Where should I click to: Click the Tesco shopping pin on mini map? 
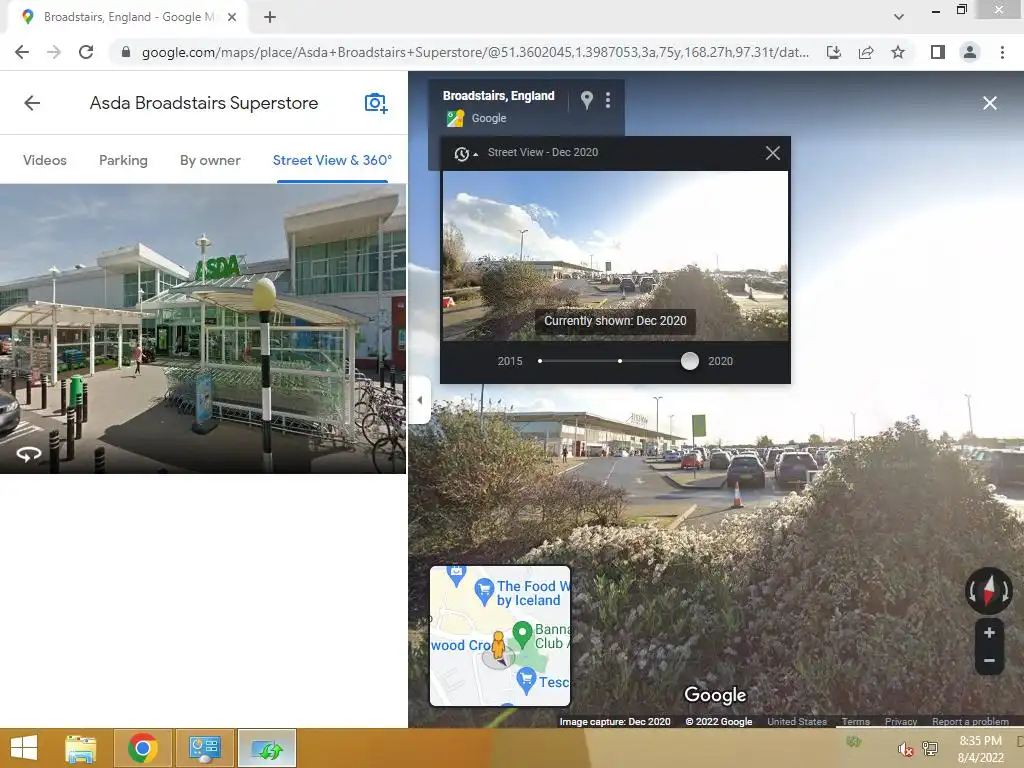[526, 680]
